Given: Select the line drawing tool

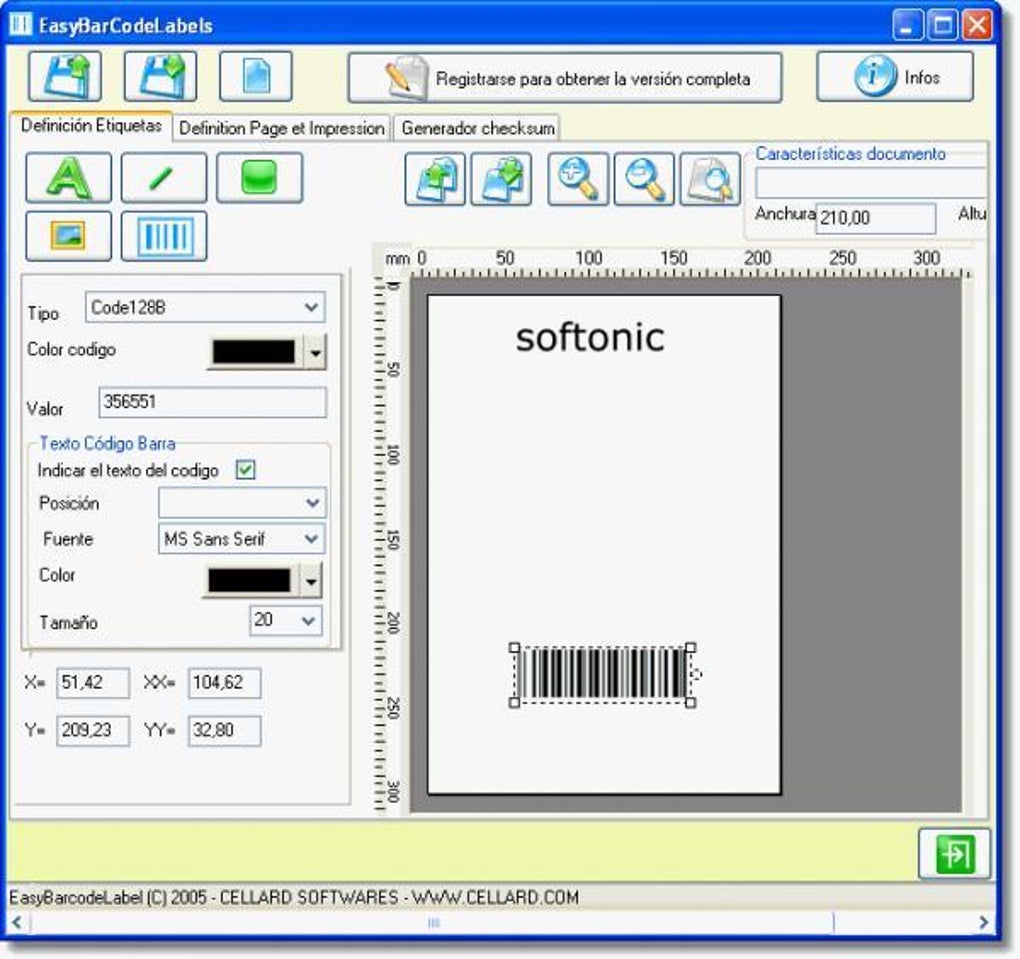Looking at the screenshot, I should (x=163, y=178).
